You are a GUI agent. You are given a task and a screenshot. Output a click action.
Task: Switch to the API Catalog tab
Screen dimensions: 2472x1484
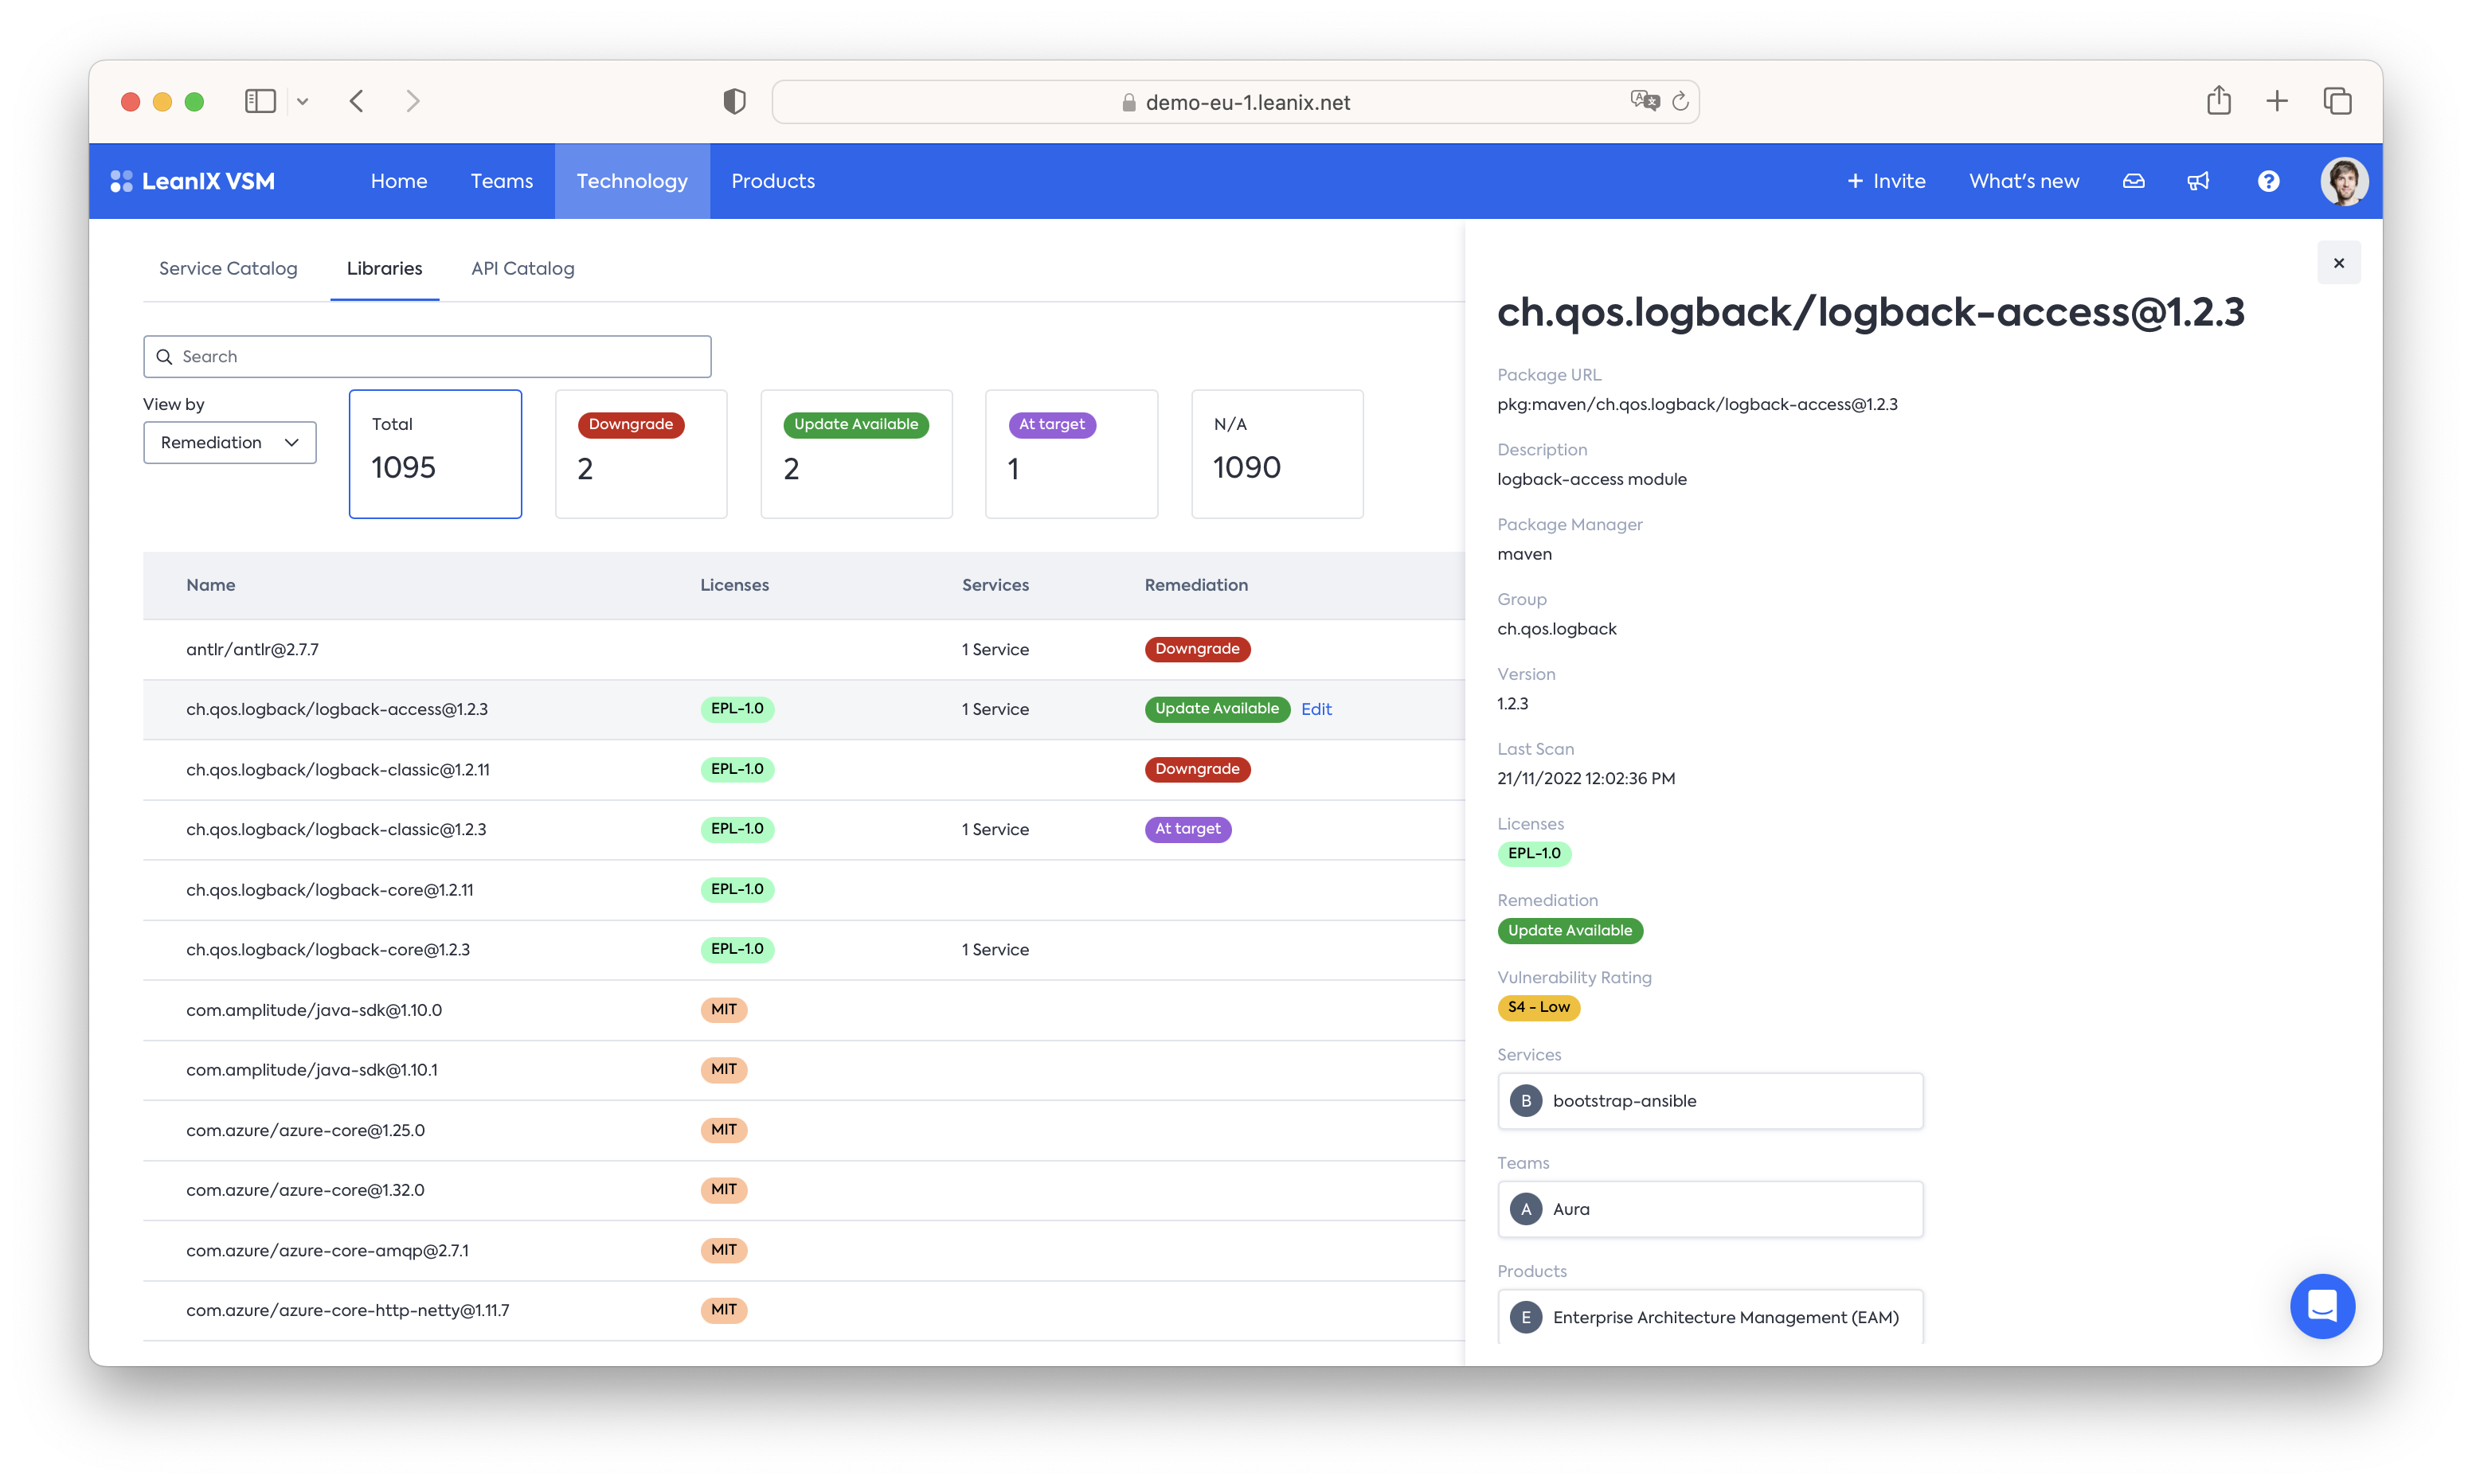pos(522,268)
